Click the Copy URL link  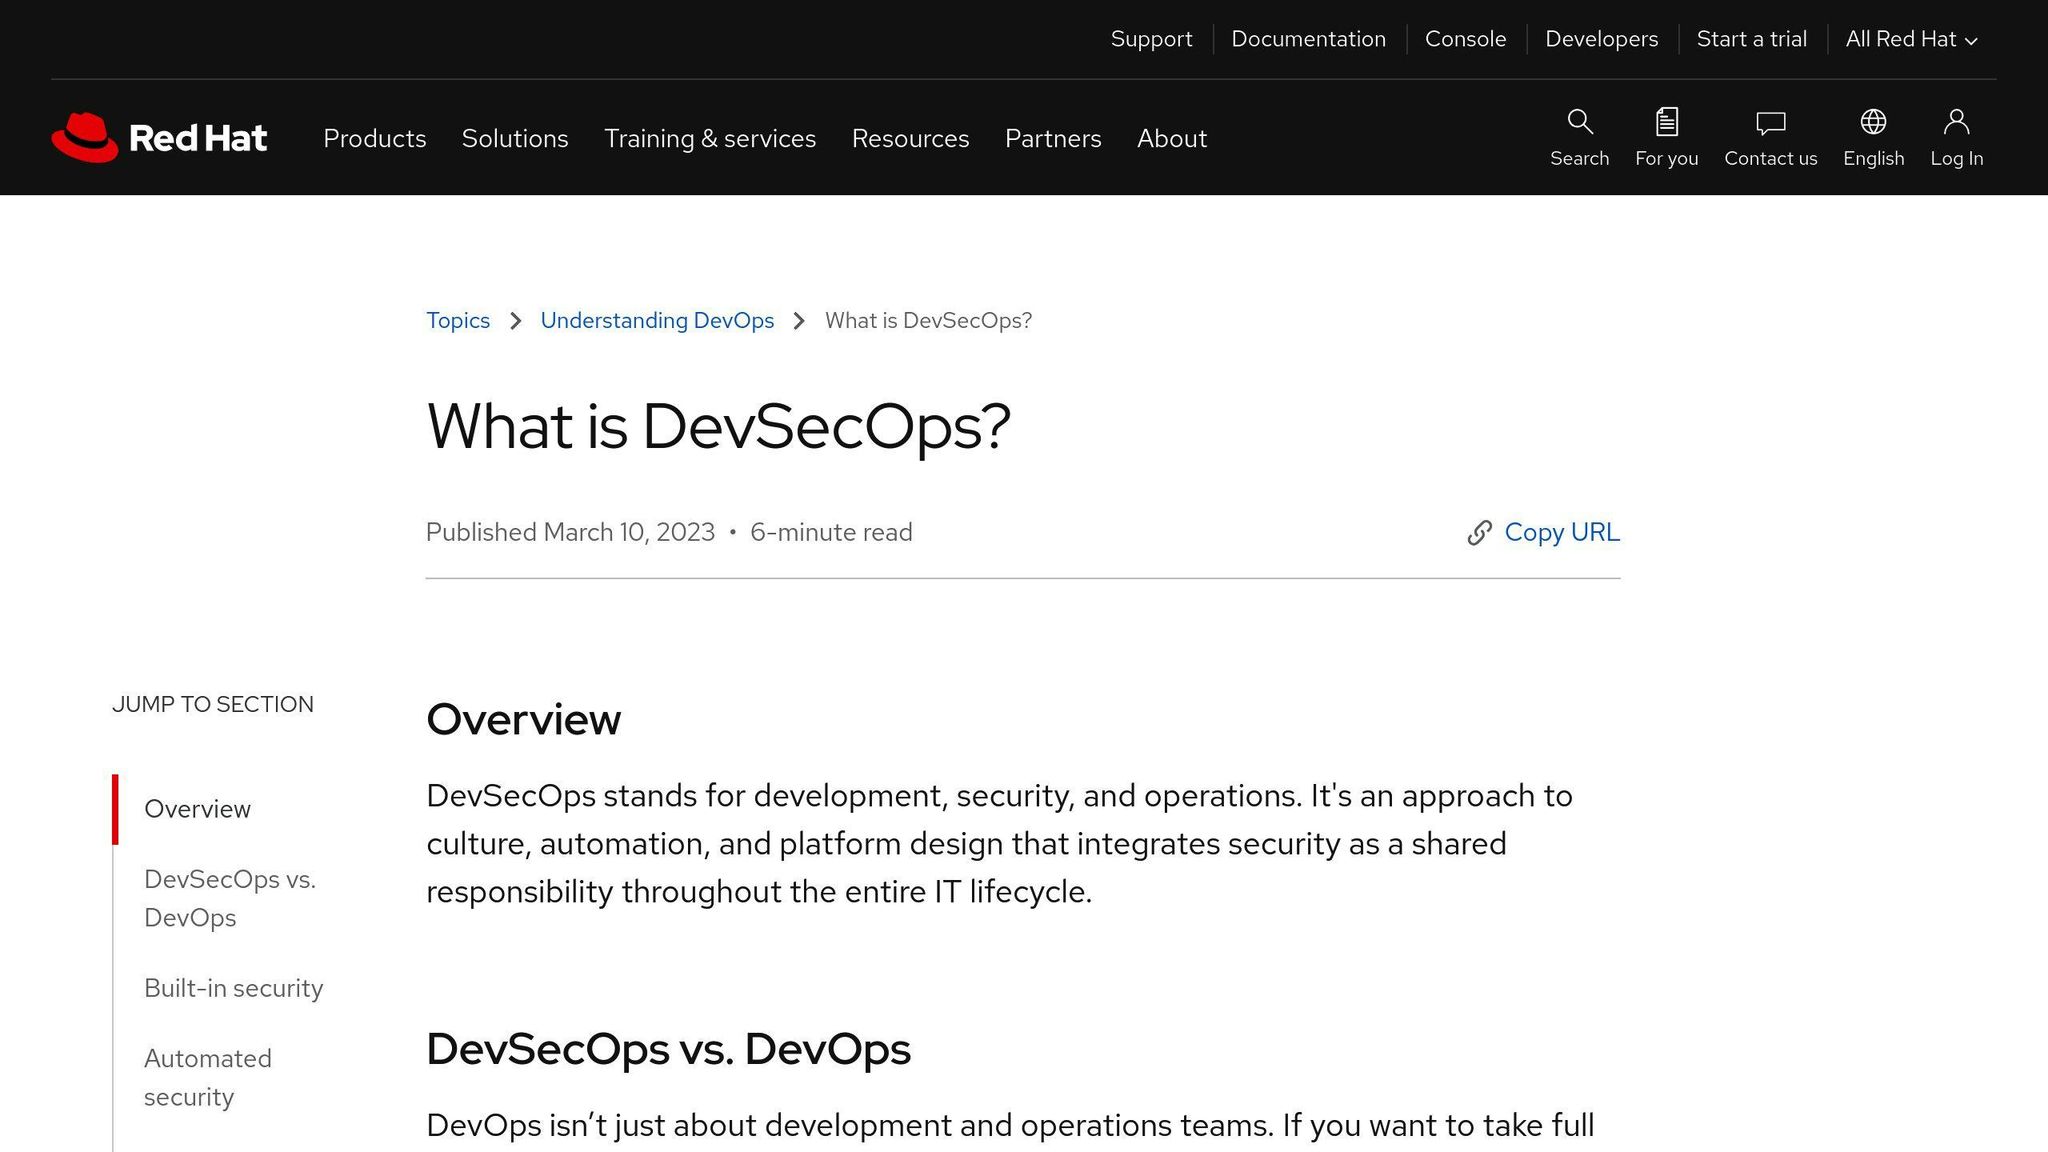1562,533
